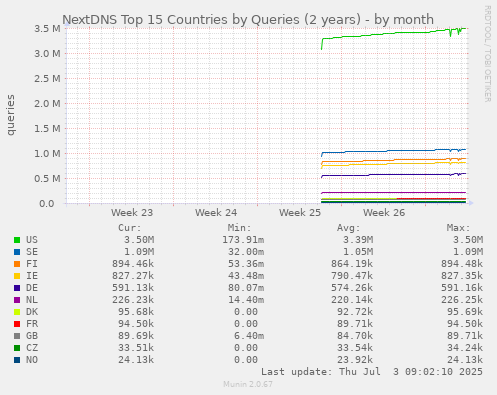Click the 'Week 25' axis label
Viewport: 497px width, 395px height.
coord(300,213)
